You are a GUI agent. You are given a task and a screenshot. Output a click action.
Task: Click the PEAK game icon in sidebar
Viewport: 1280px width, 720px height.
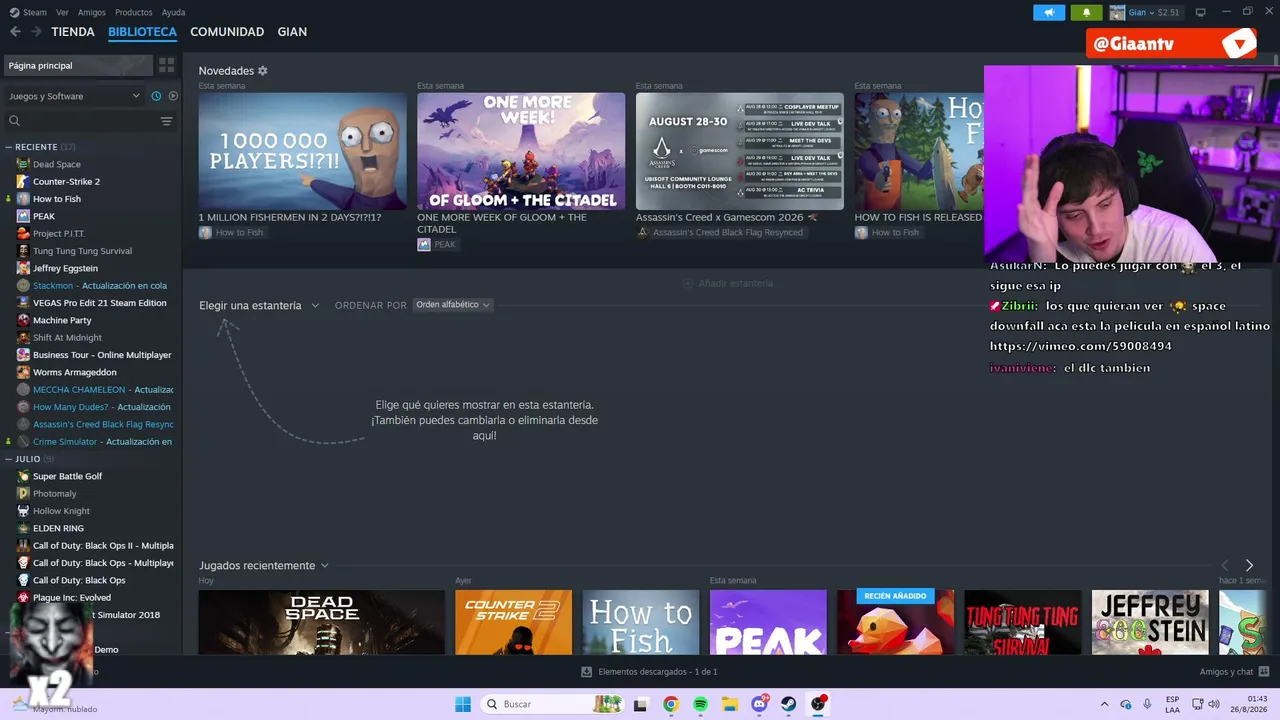(23, 216)
